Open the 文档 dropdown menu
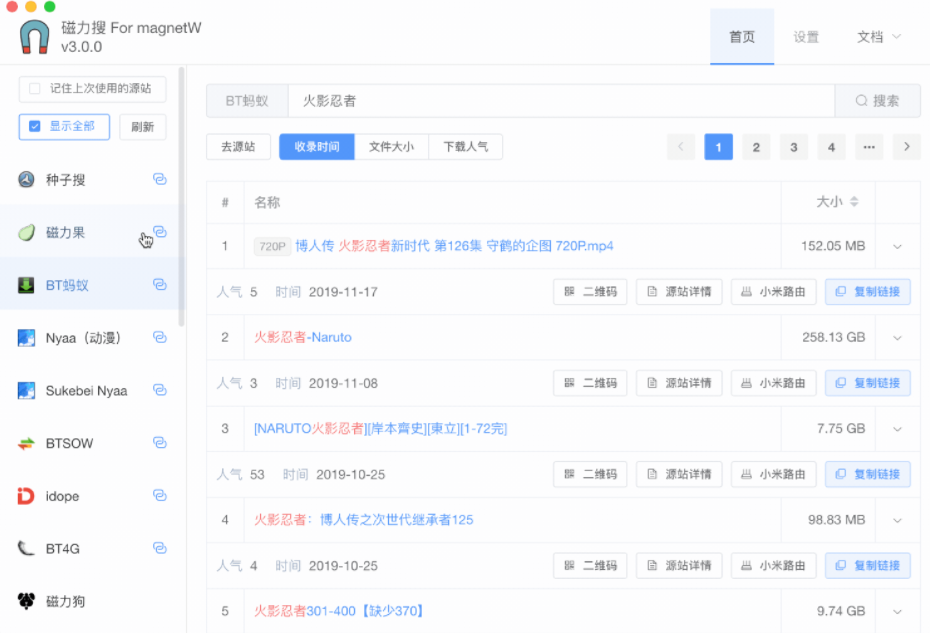Screen dimensions: 930x633 pos(878,37)
